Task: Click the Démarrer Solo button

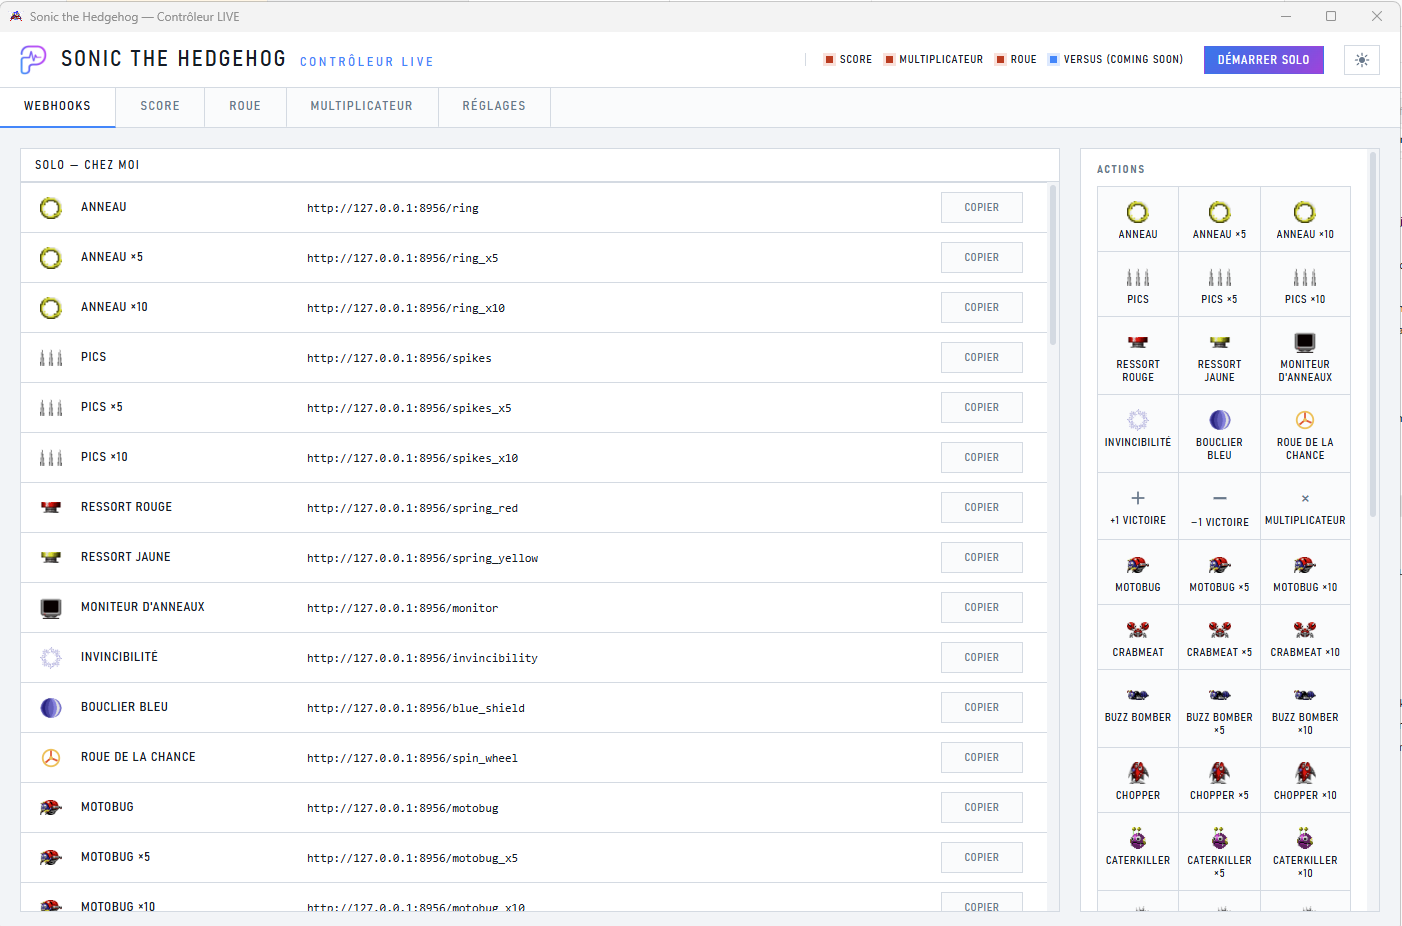Action: point(1264,60)
